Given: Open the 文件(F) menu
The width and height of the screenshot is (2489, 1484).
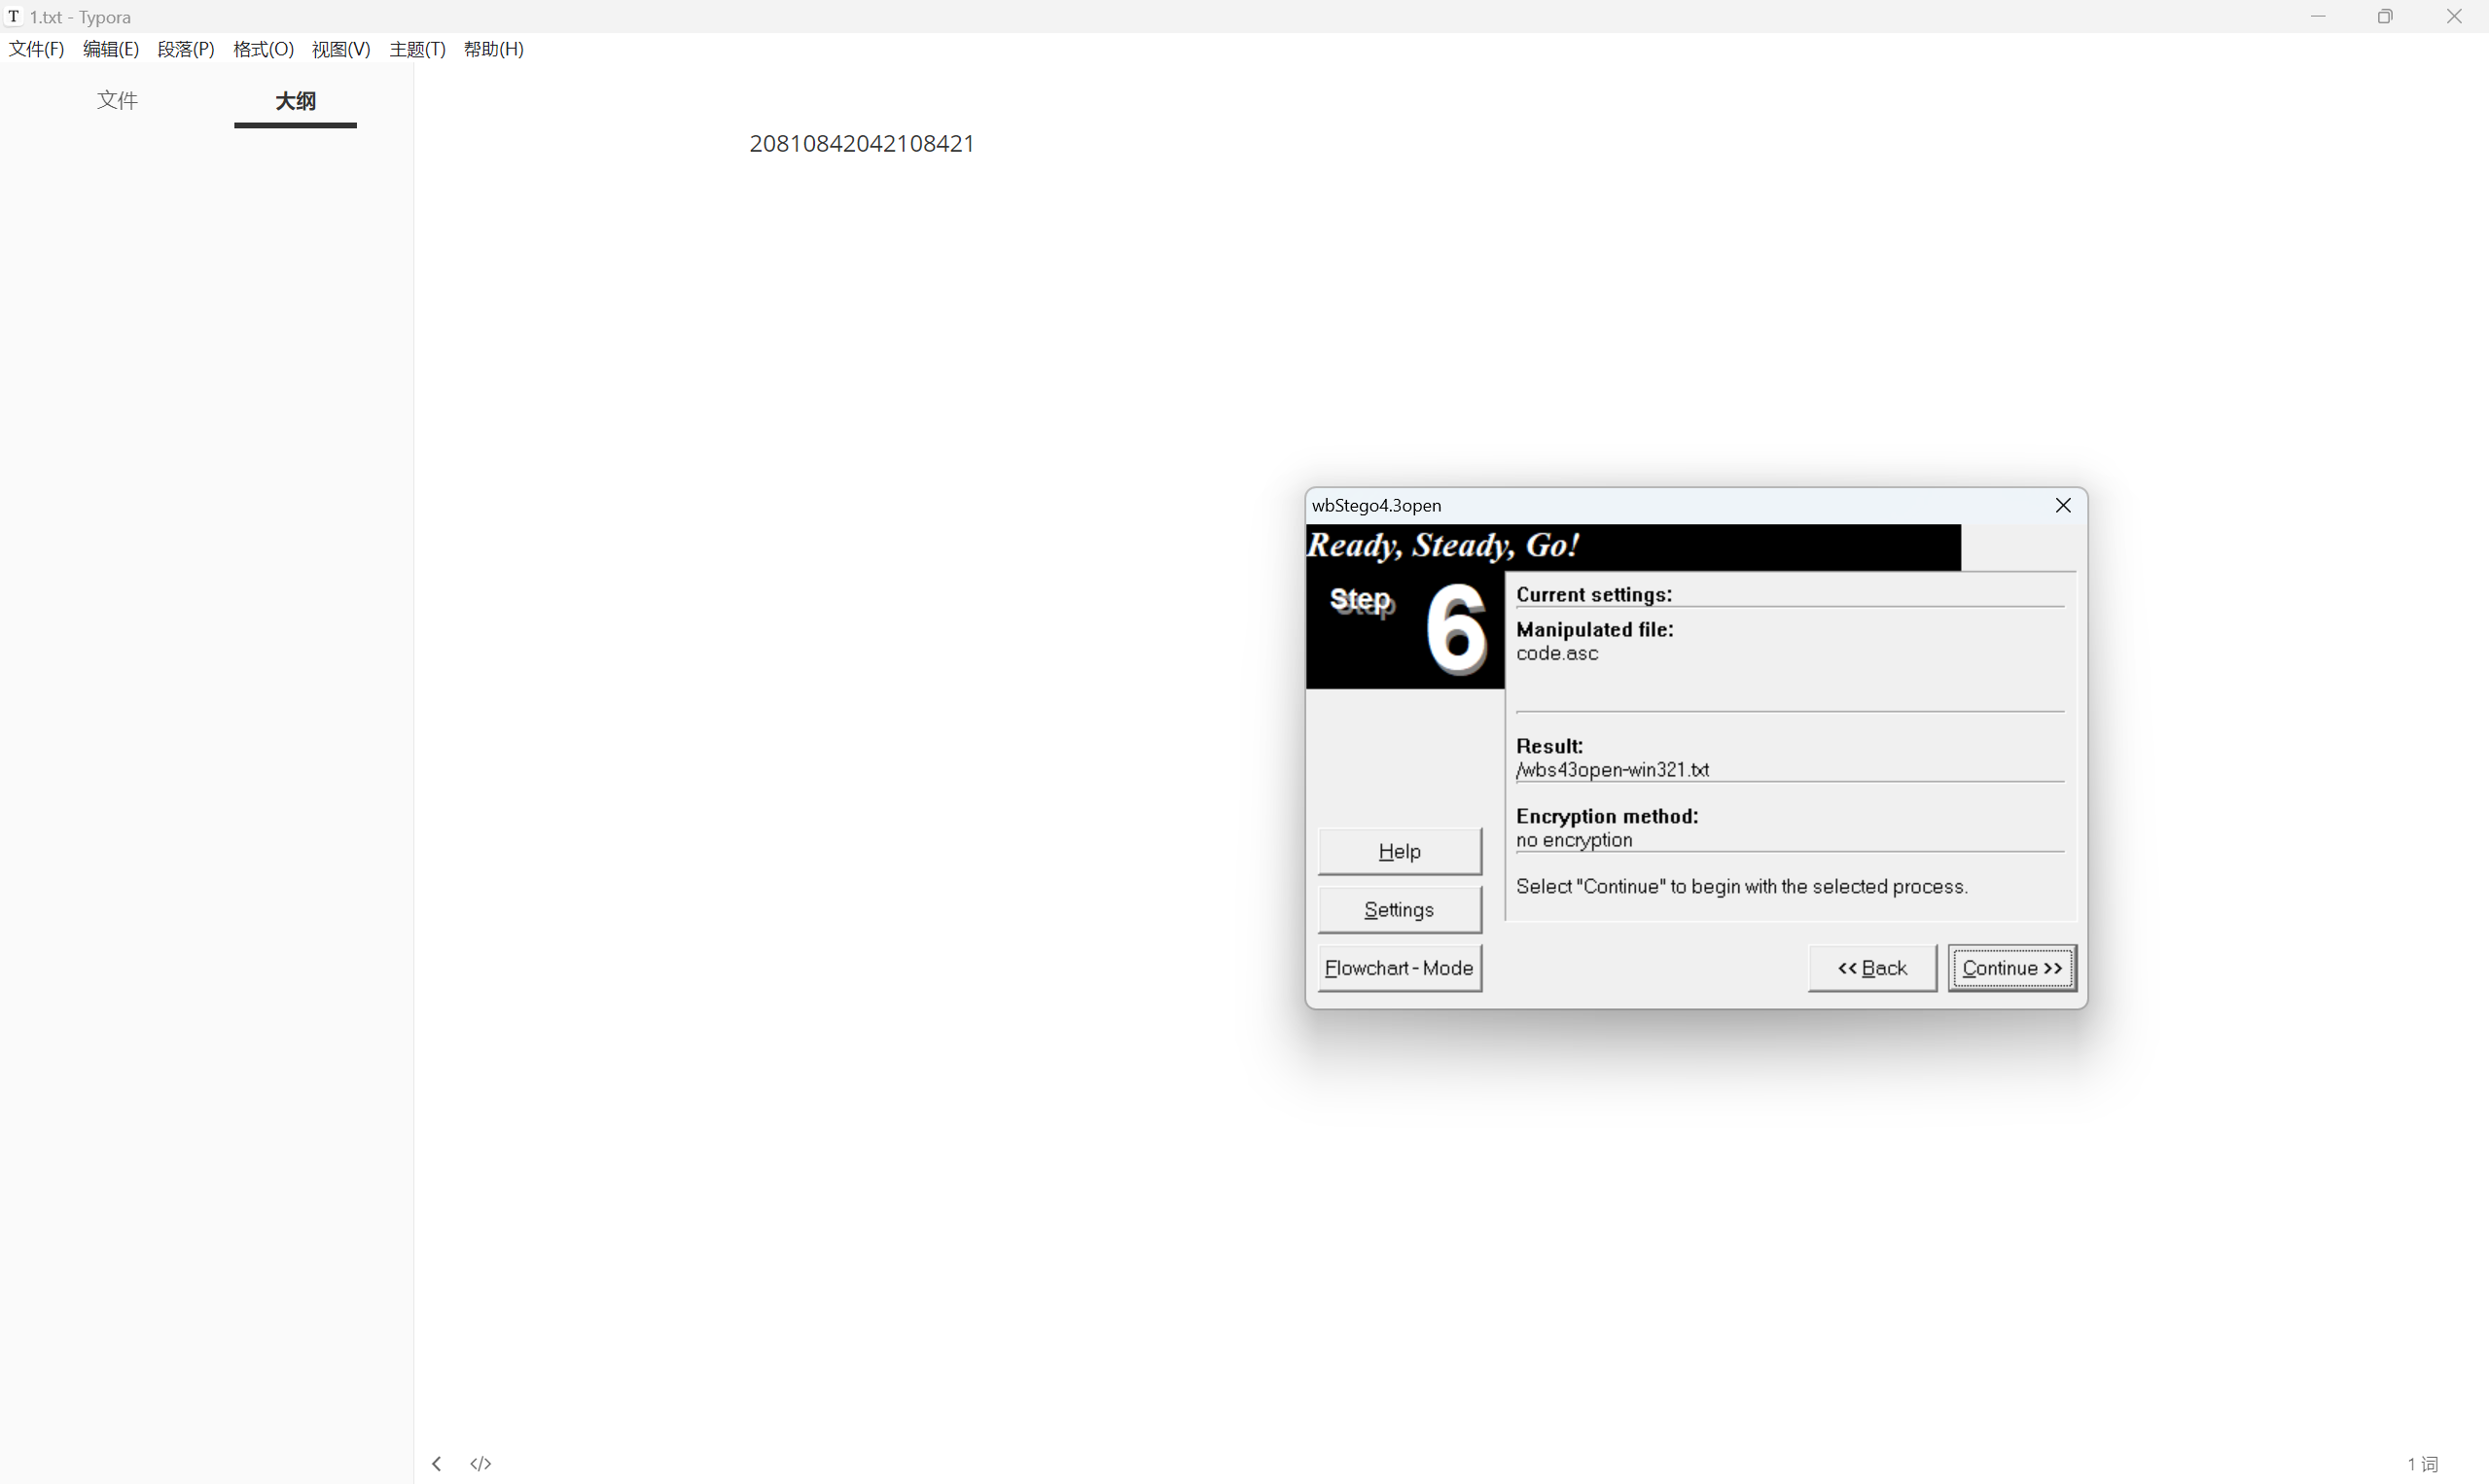Looking at the screenshot, I should click(x=36, y=49).
